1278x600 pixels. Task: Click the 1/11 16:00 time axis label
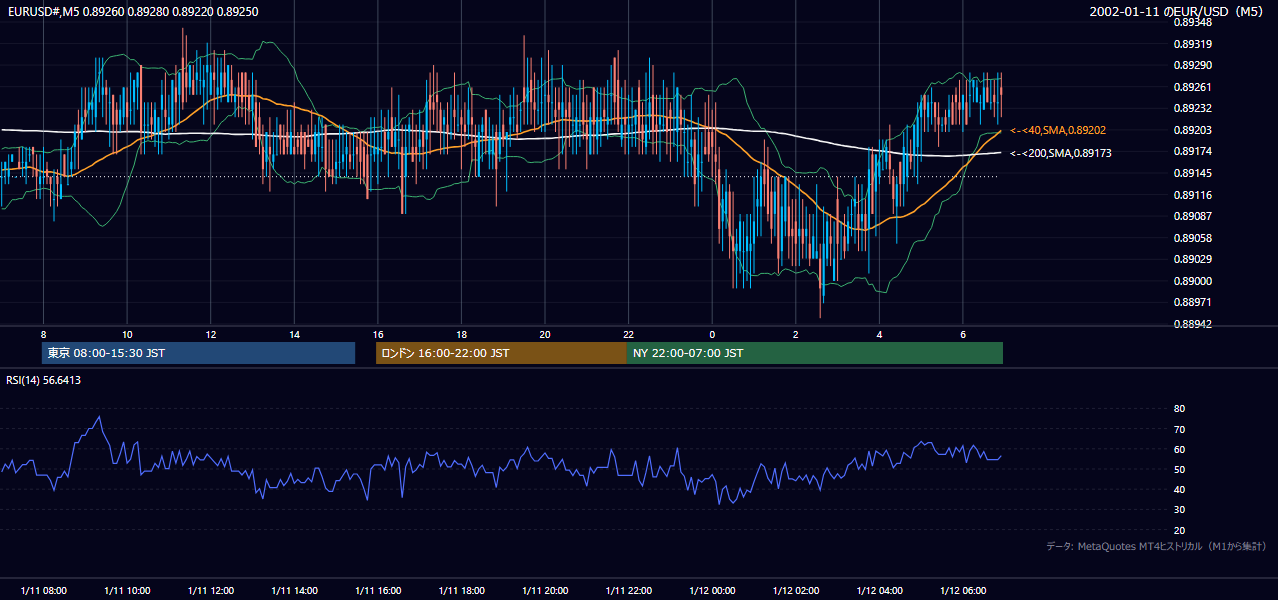pos(377,591)
